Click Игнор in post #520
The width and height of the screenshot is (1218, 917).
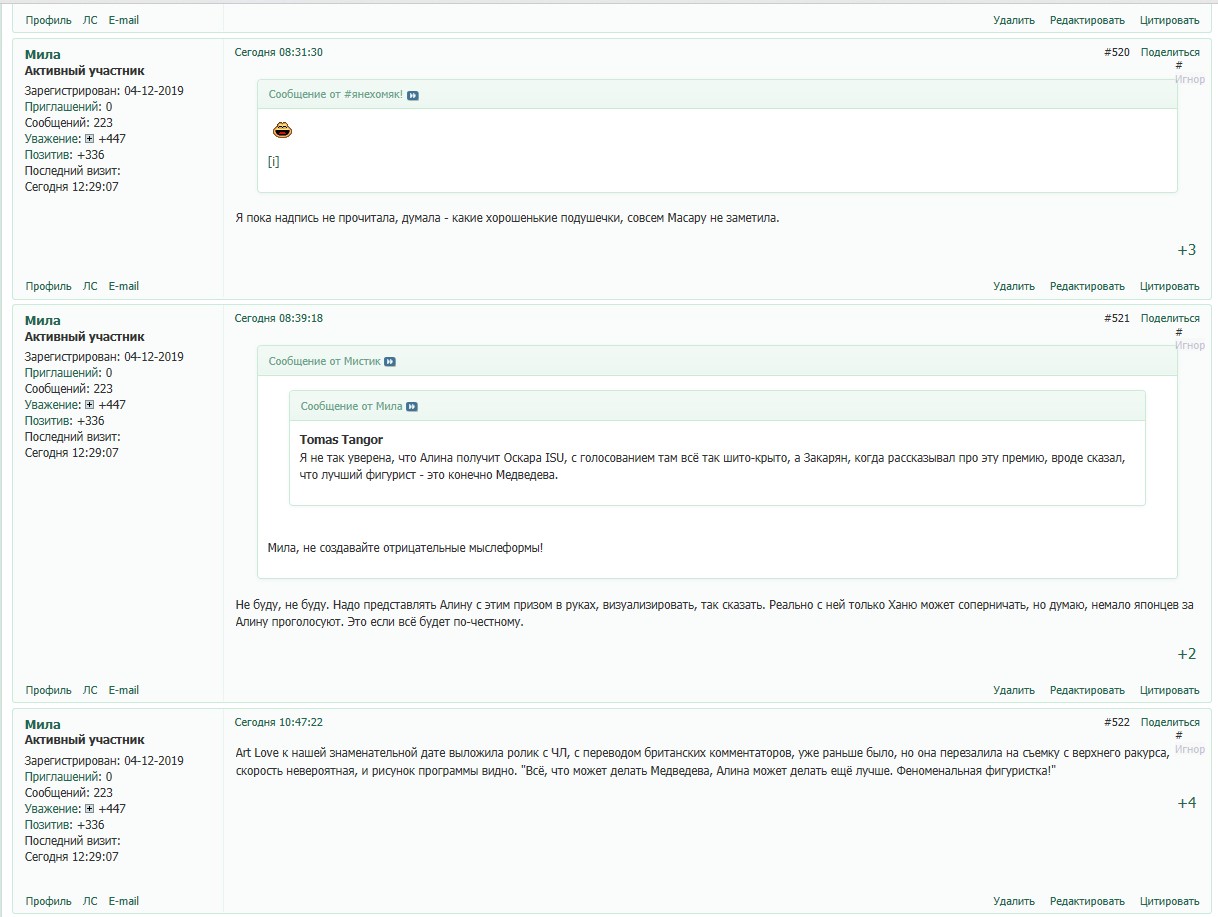point(1190,79)
